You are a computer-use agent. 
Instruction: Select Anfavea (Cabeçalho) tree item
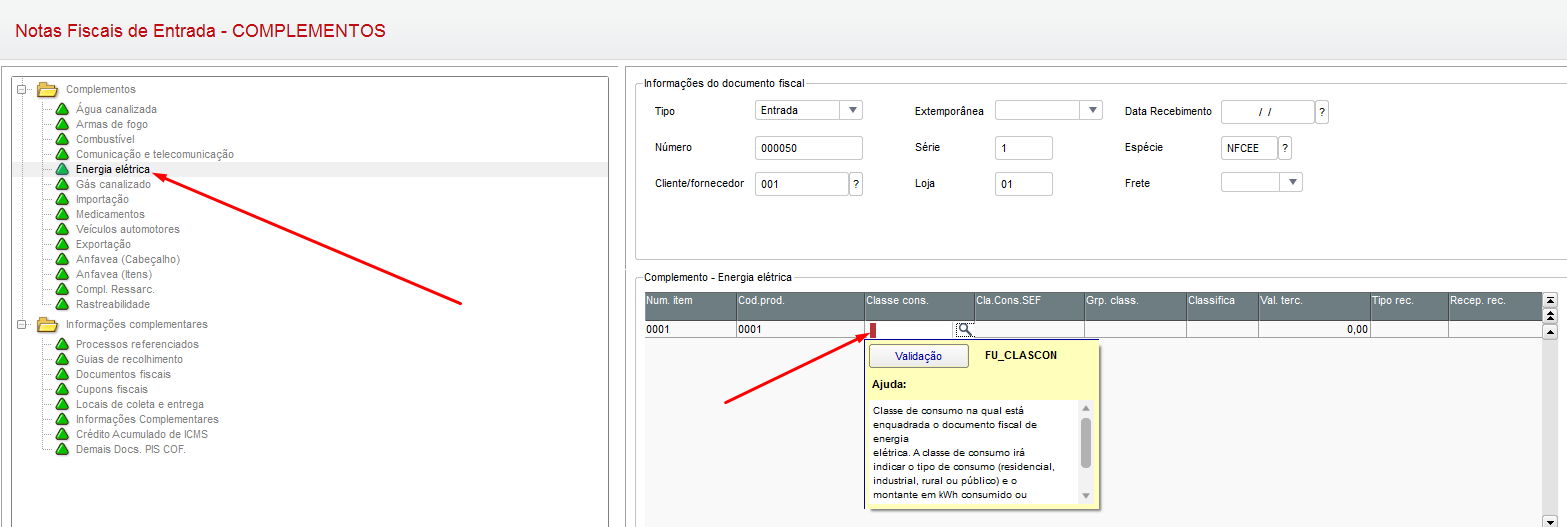(x=128, y=259)
